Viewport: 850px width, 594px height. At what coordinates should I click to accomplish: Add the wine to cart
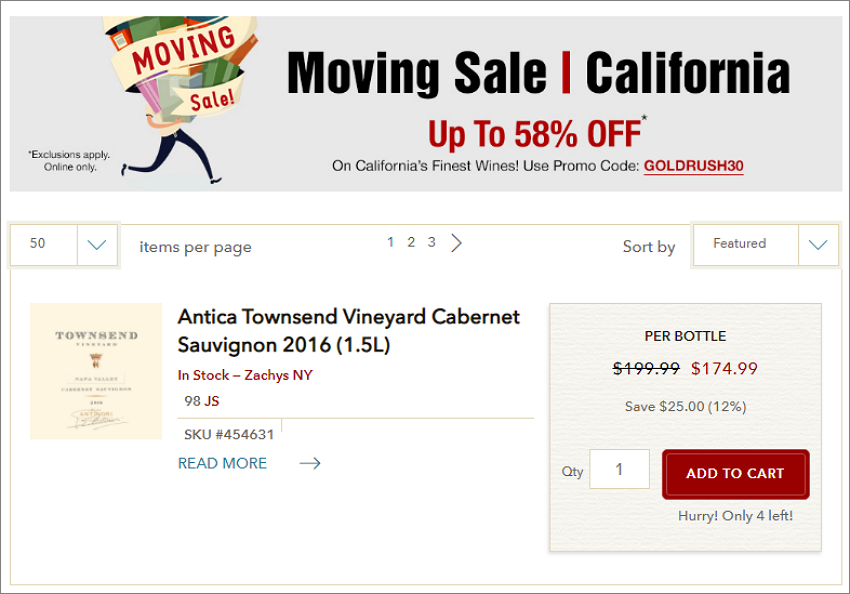click(x=736, y=474)
